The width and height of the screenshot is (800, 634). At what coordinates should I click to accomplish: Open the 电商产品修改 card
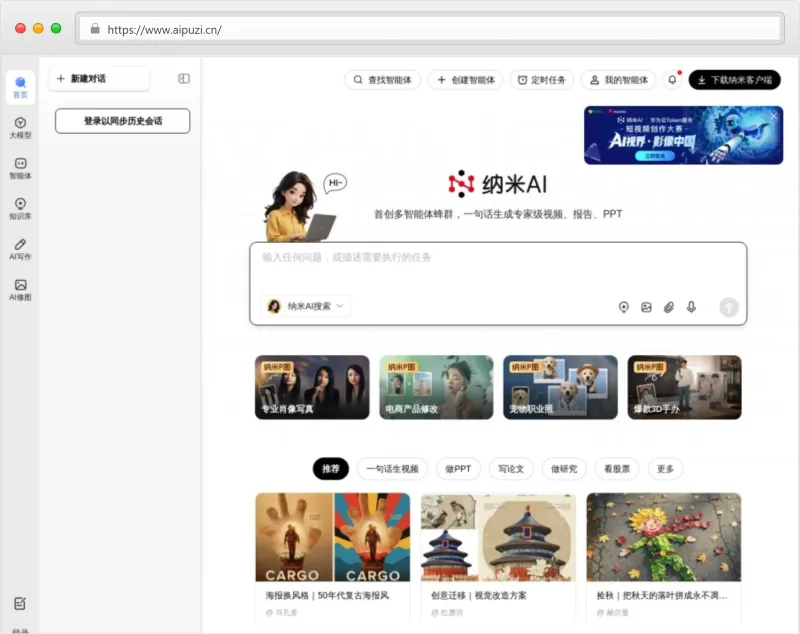pos(436,387)
